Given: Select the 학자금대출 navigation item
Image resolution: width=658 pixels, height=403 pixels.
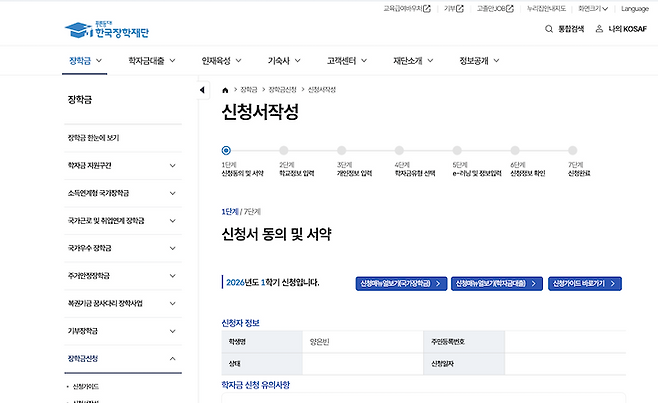Looking at the screenshot, I should click(146, 60).
